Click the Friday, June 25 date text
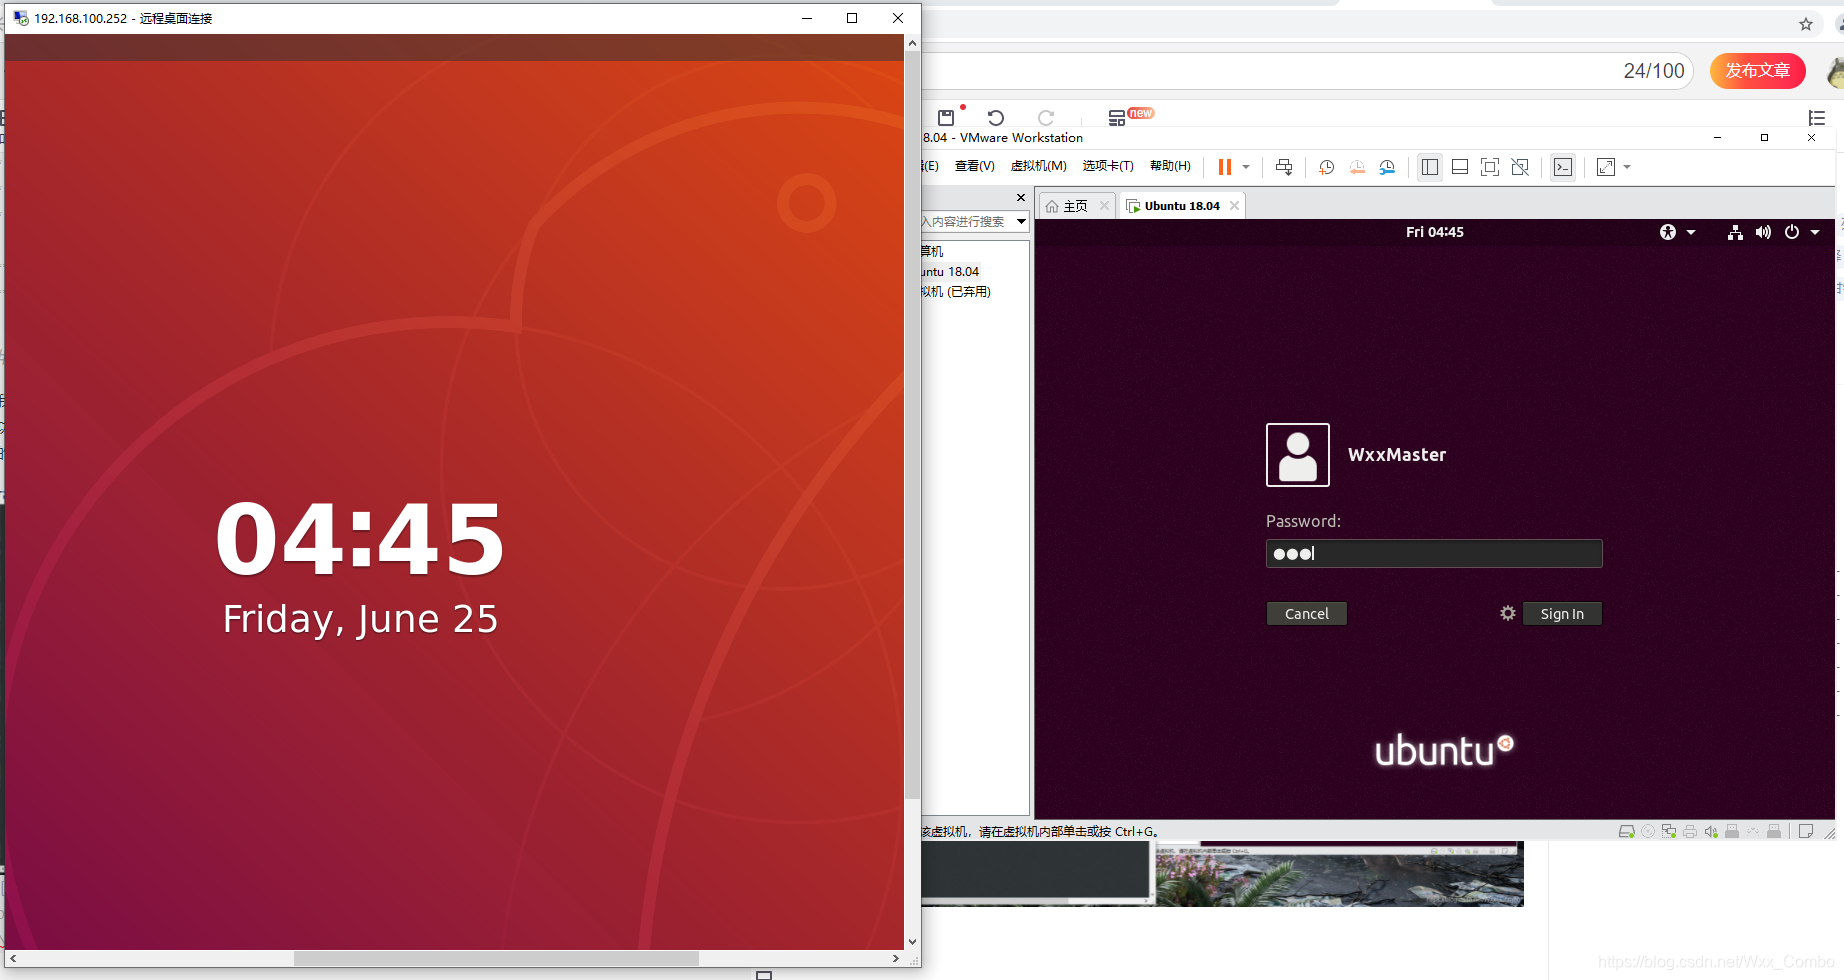This screenshot has height=980, width=1844. click(360, 619)
